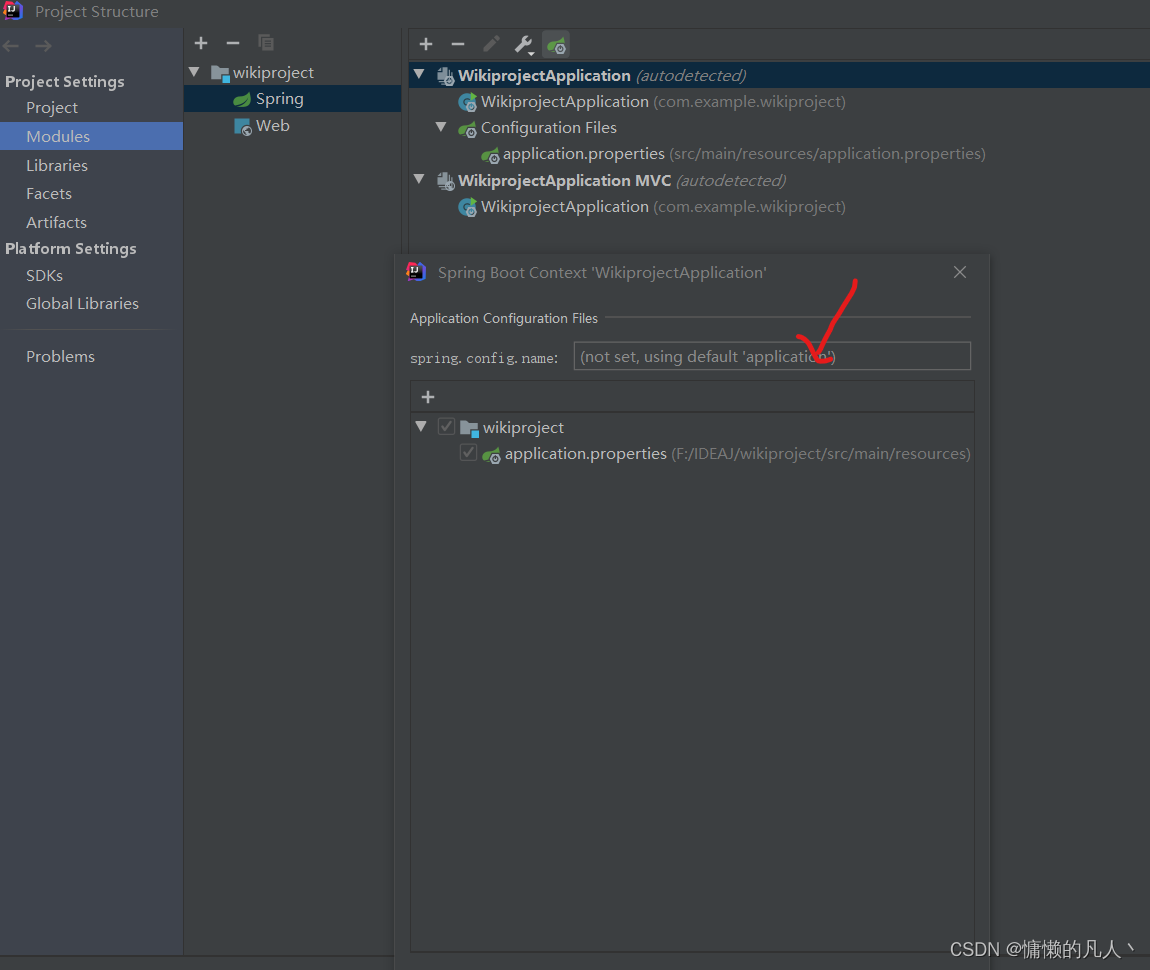Collapse the Configuration Files node
The image size is (1150, 970).
441,127
